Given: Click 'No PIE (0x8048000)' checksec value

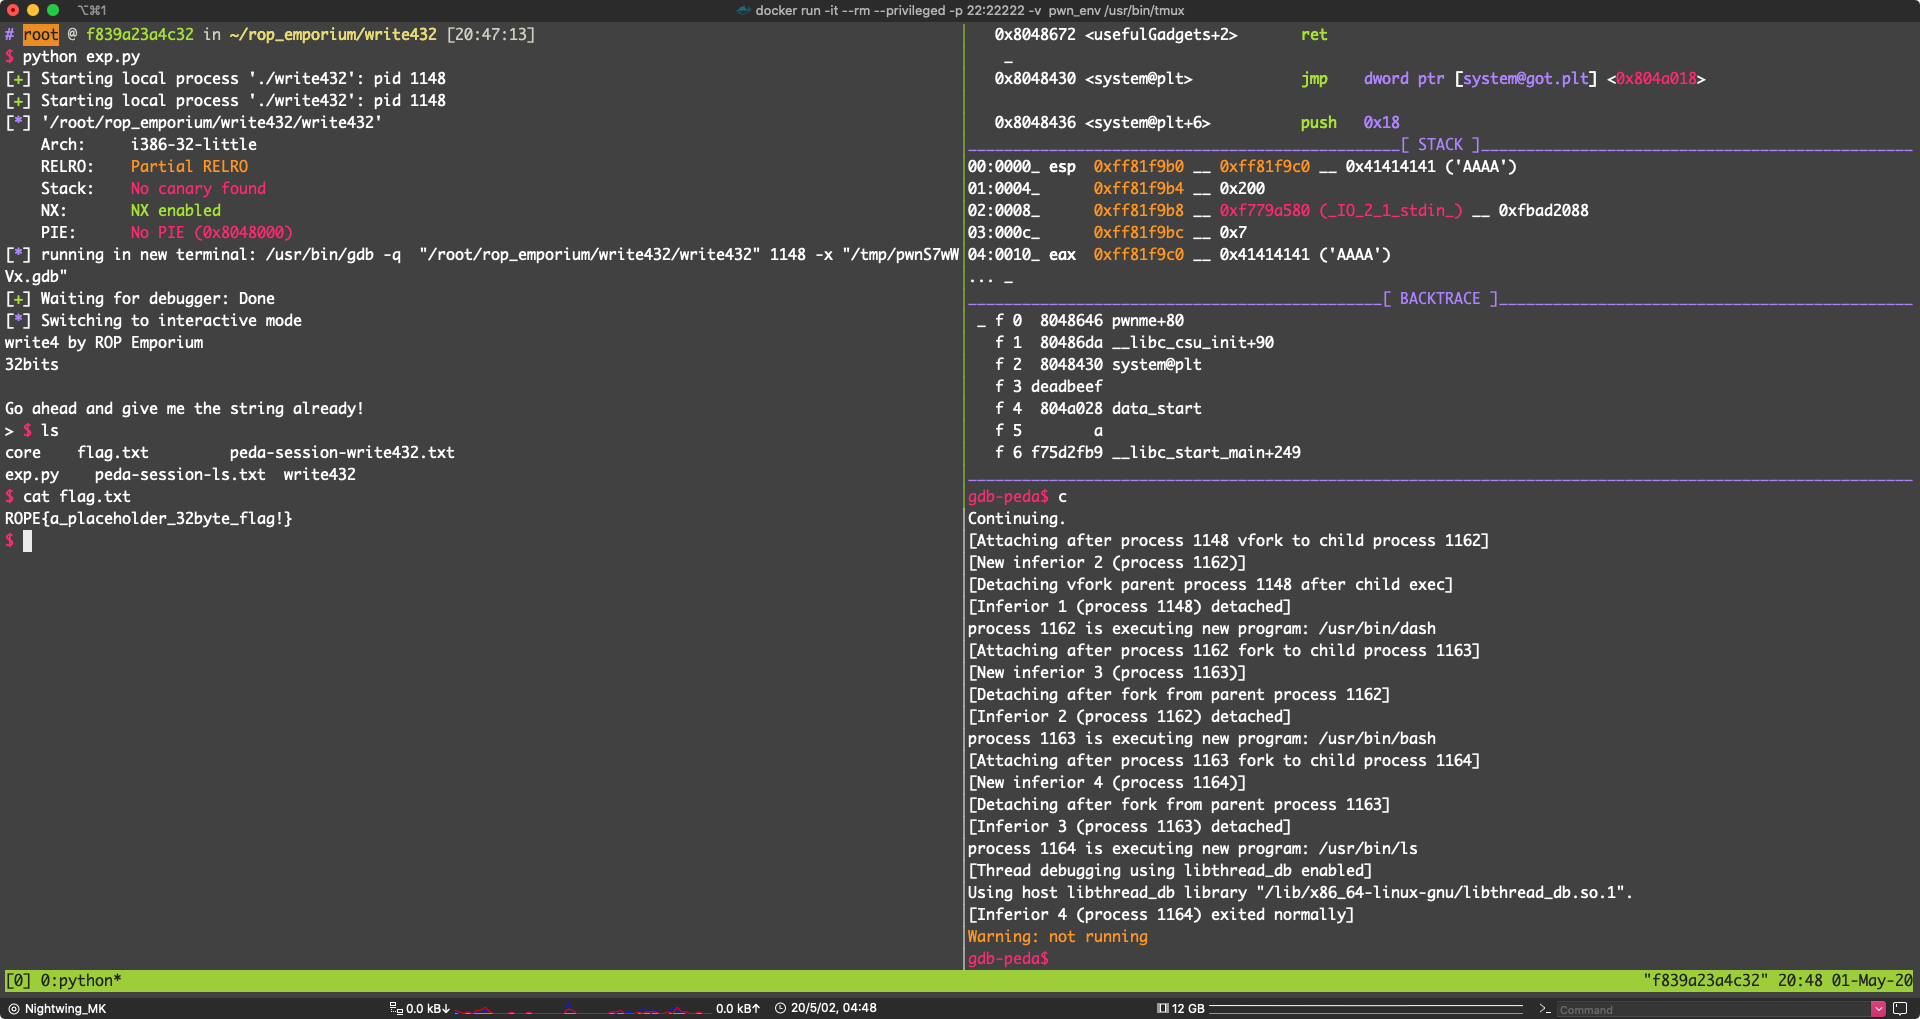Looking at the screenshot, I should (212, 233).
